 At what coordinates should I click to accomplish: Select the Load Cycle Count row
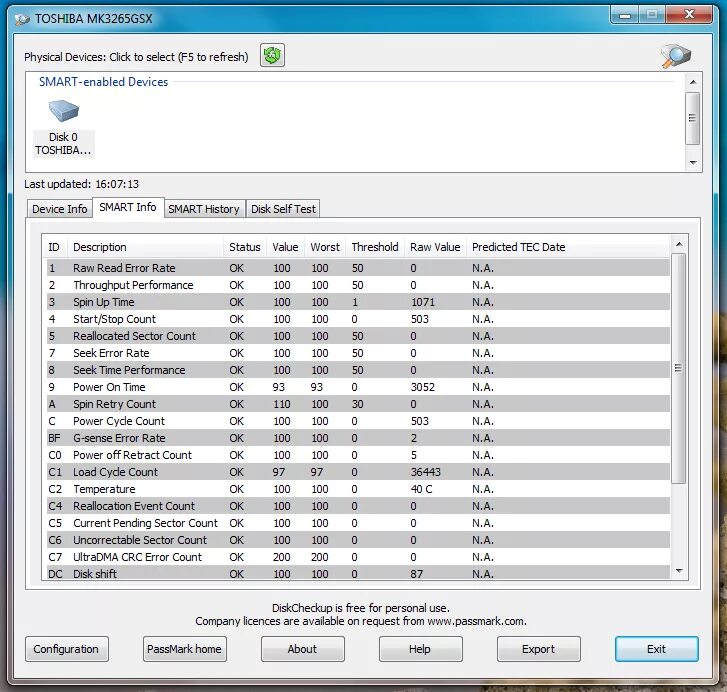tap(358, 472)
